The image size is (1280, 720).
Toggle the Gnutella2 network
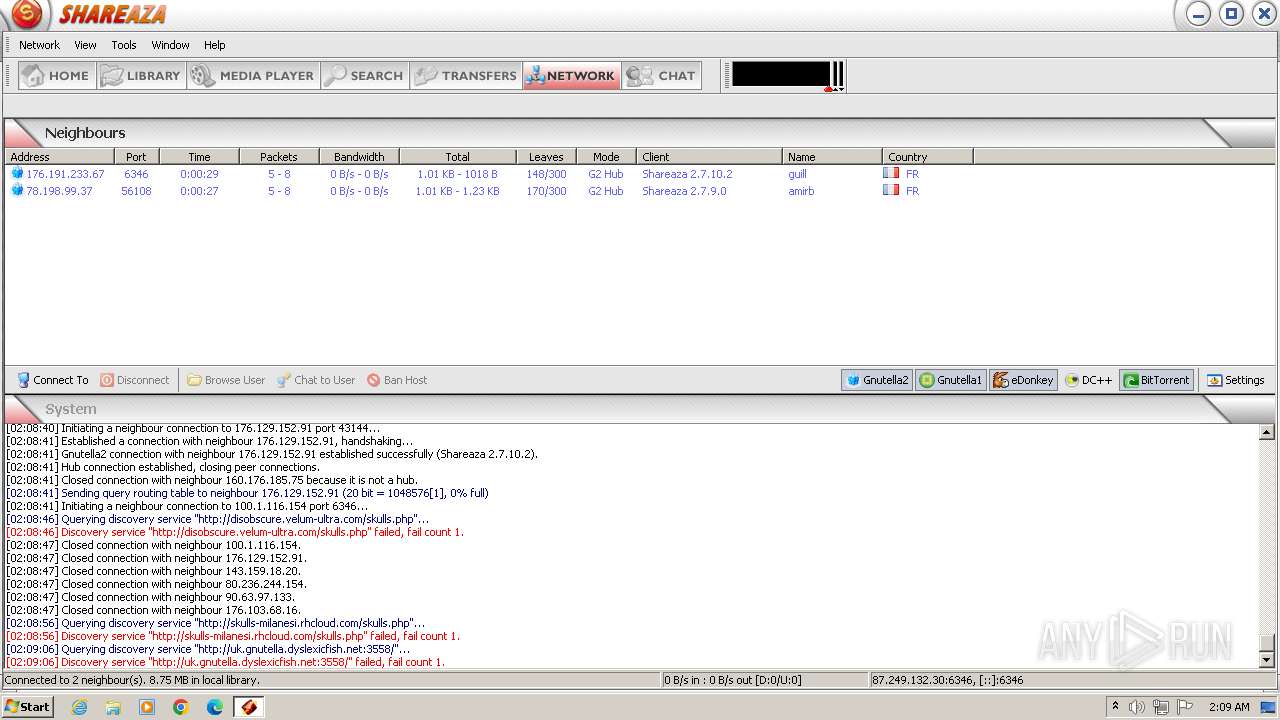[877, 380]
